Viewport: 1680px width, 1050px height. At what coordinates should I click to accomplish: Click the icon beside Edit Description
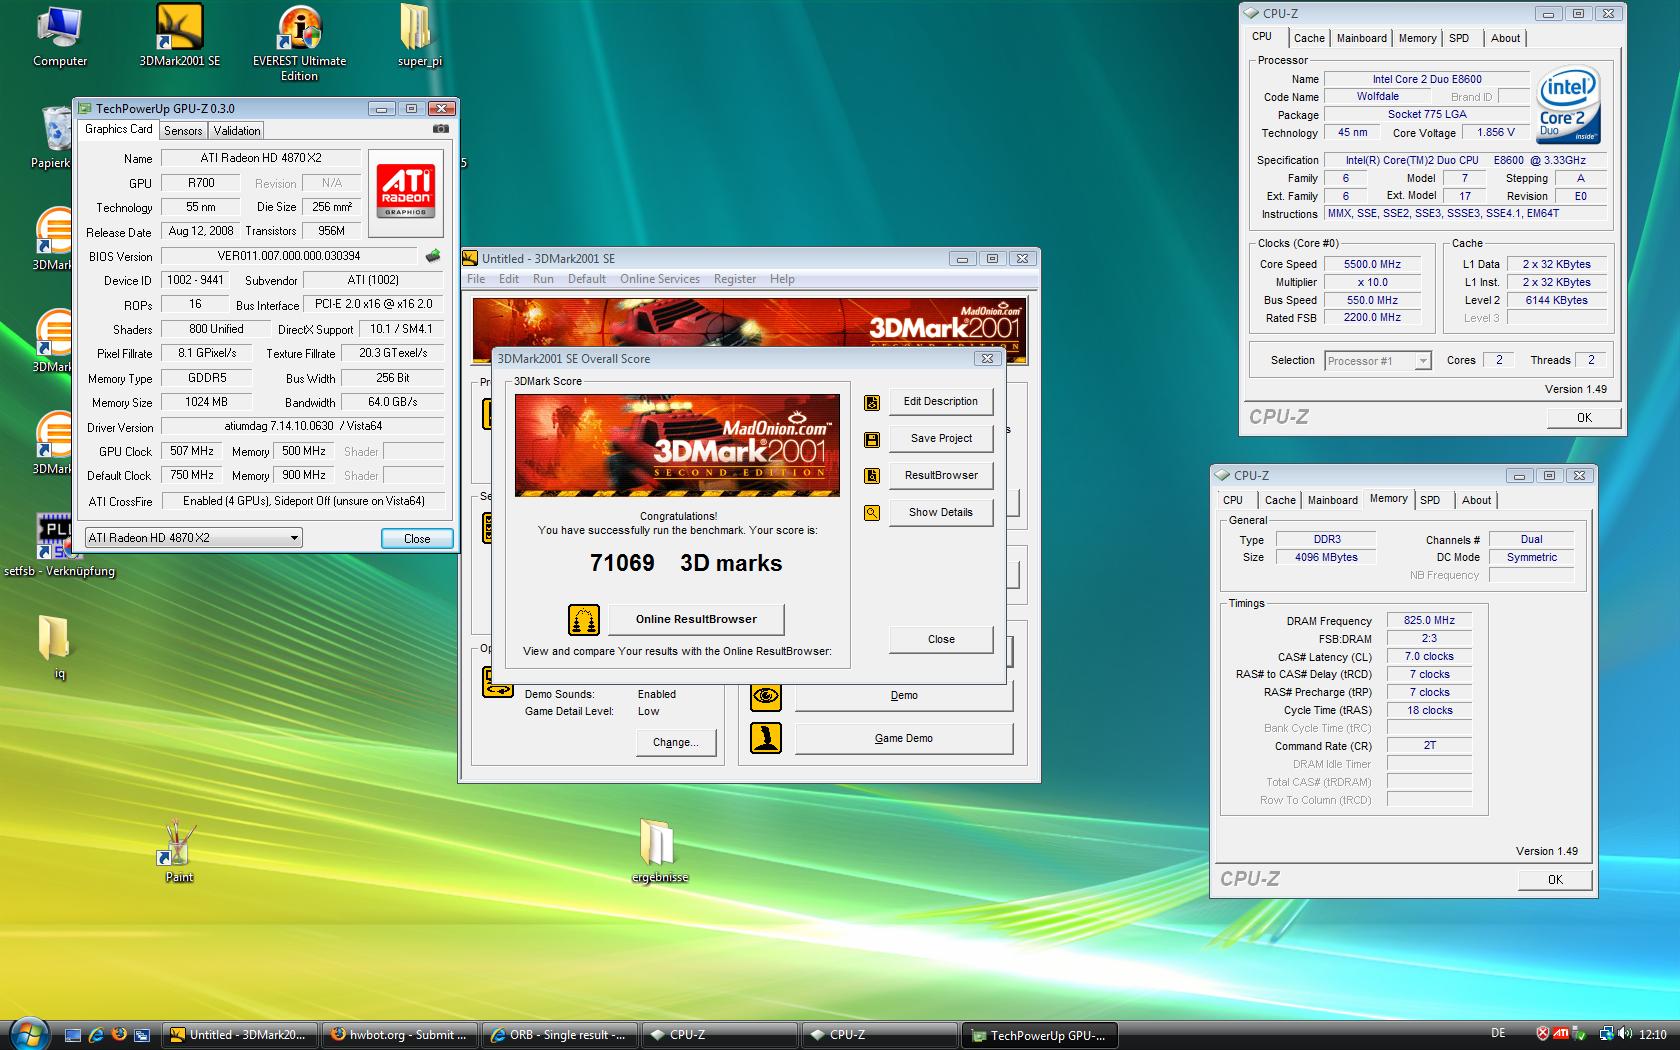tap(872, 402)
